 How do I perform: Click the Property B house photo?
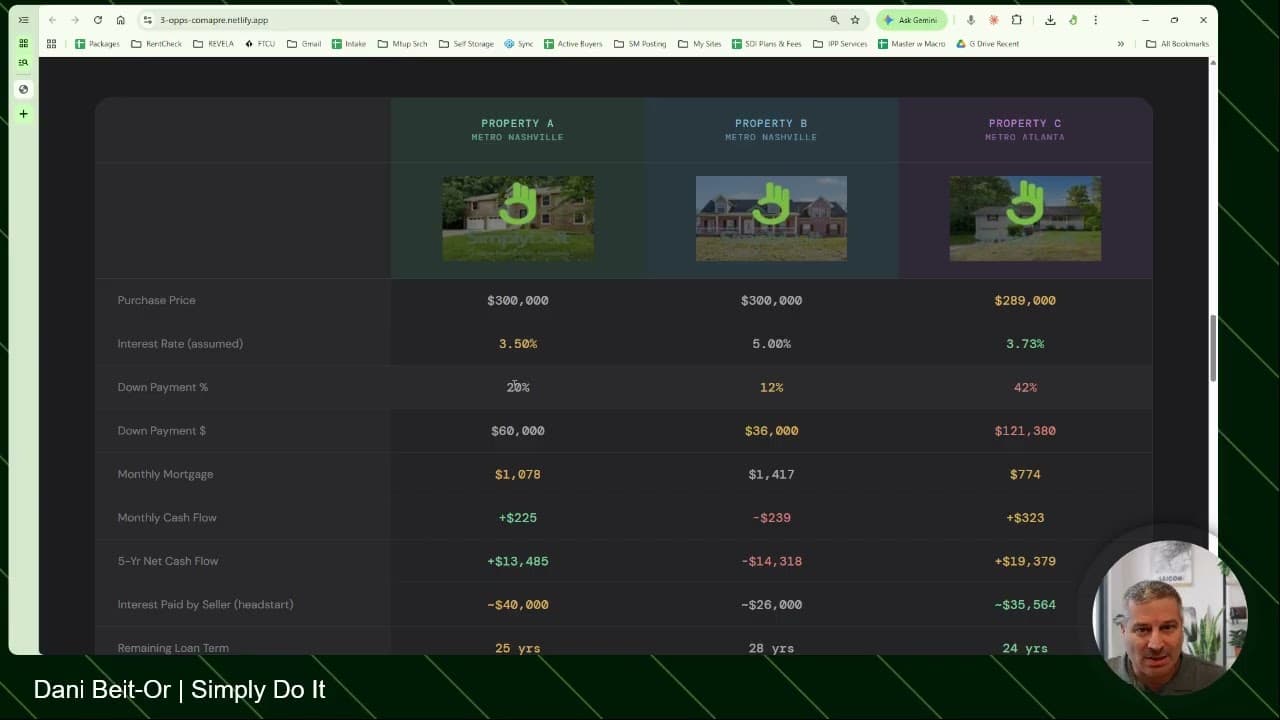[771, 219]
